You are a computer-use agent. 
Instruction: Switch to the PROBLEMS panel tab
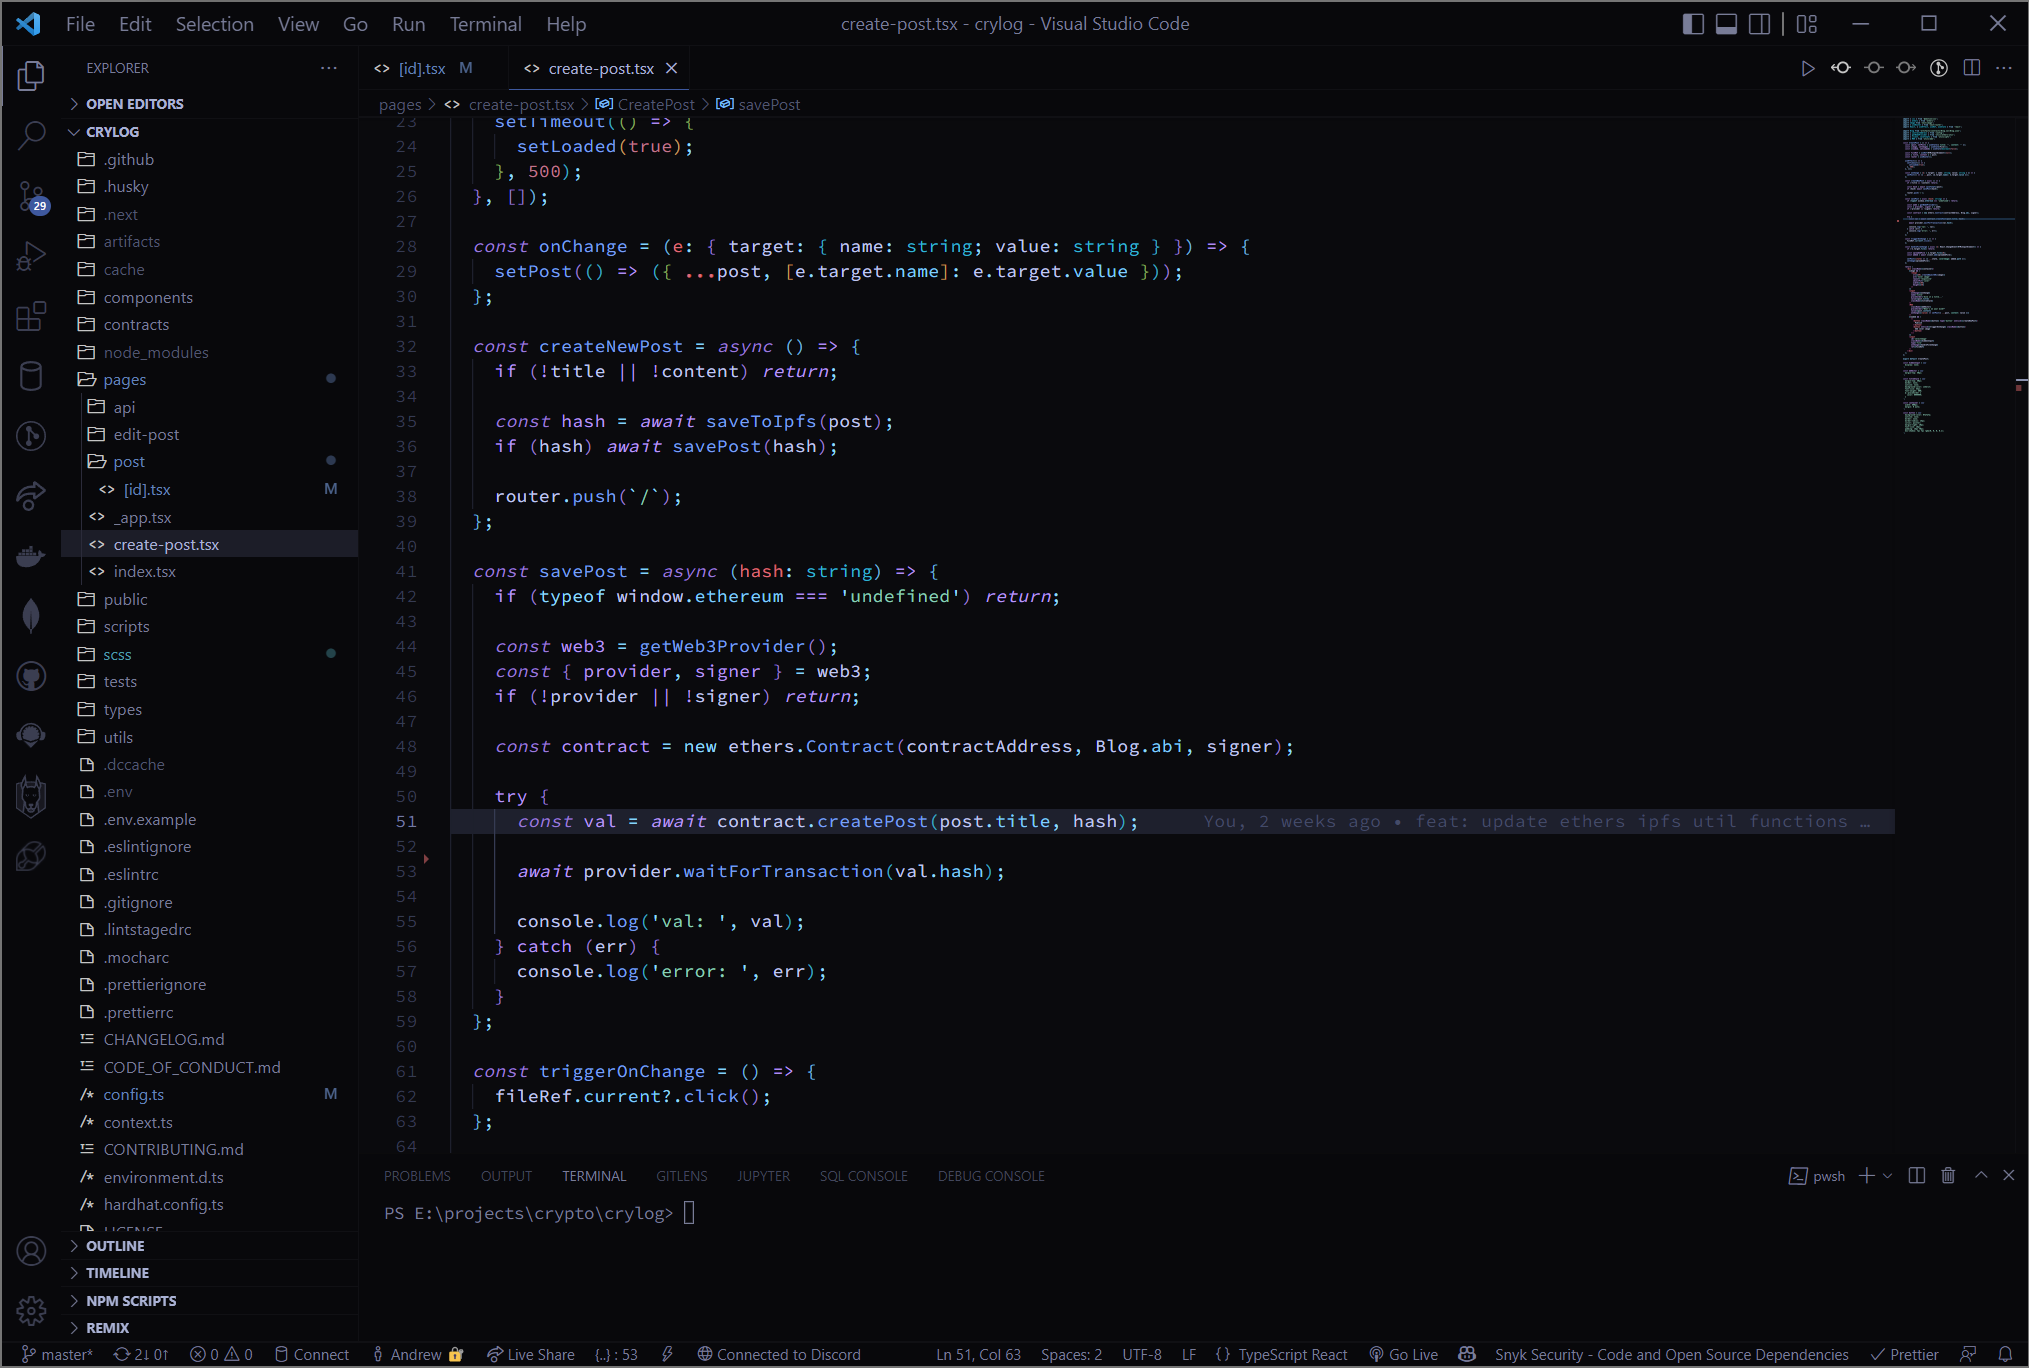click(417, 1176)
